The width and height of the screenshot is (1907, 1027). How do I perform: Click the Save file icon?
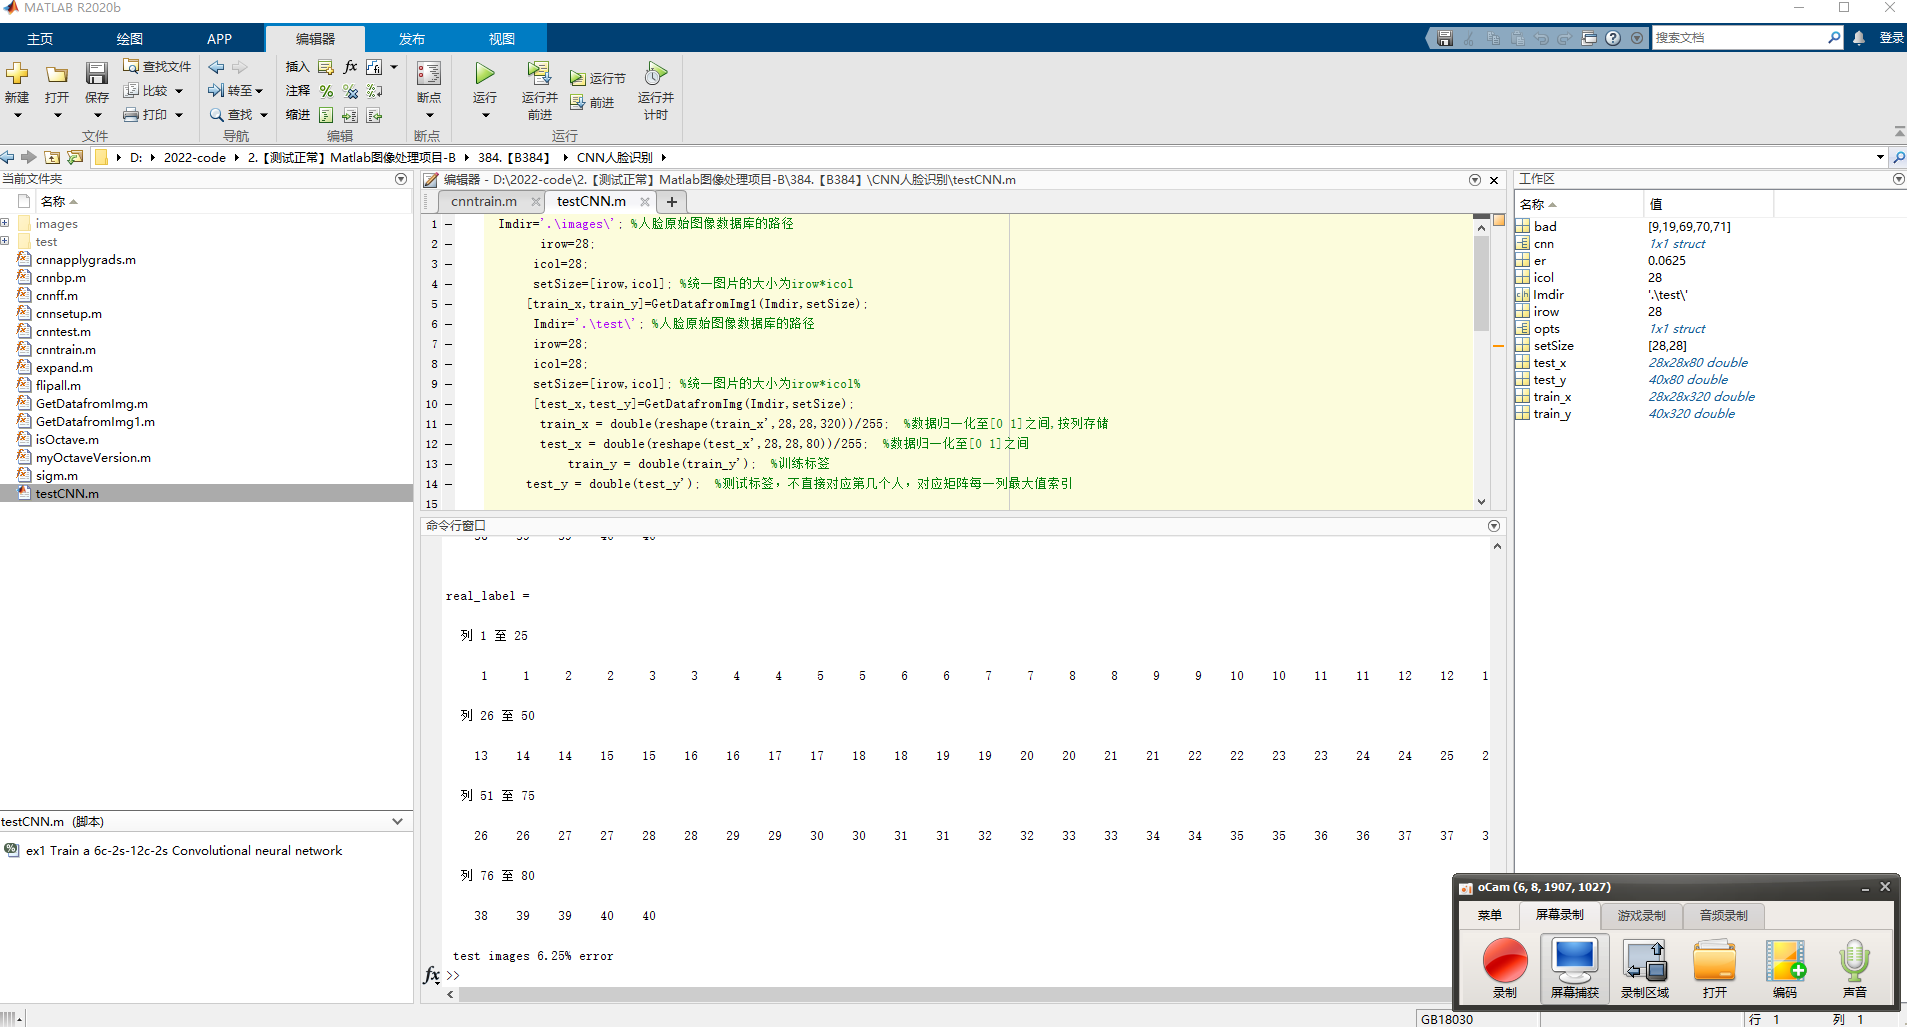pos(96,73)
